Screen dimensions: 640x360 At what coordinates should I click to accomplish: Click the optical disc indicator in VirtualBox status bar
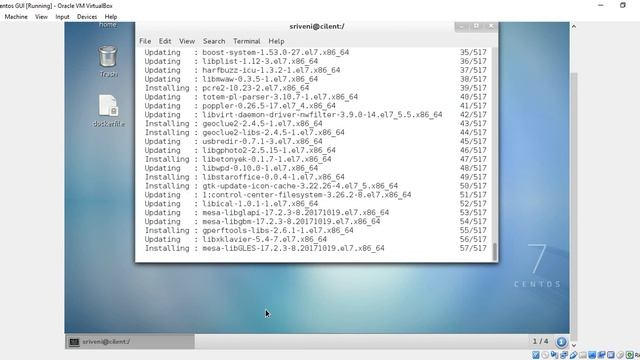point(545,355)
